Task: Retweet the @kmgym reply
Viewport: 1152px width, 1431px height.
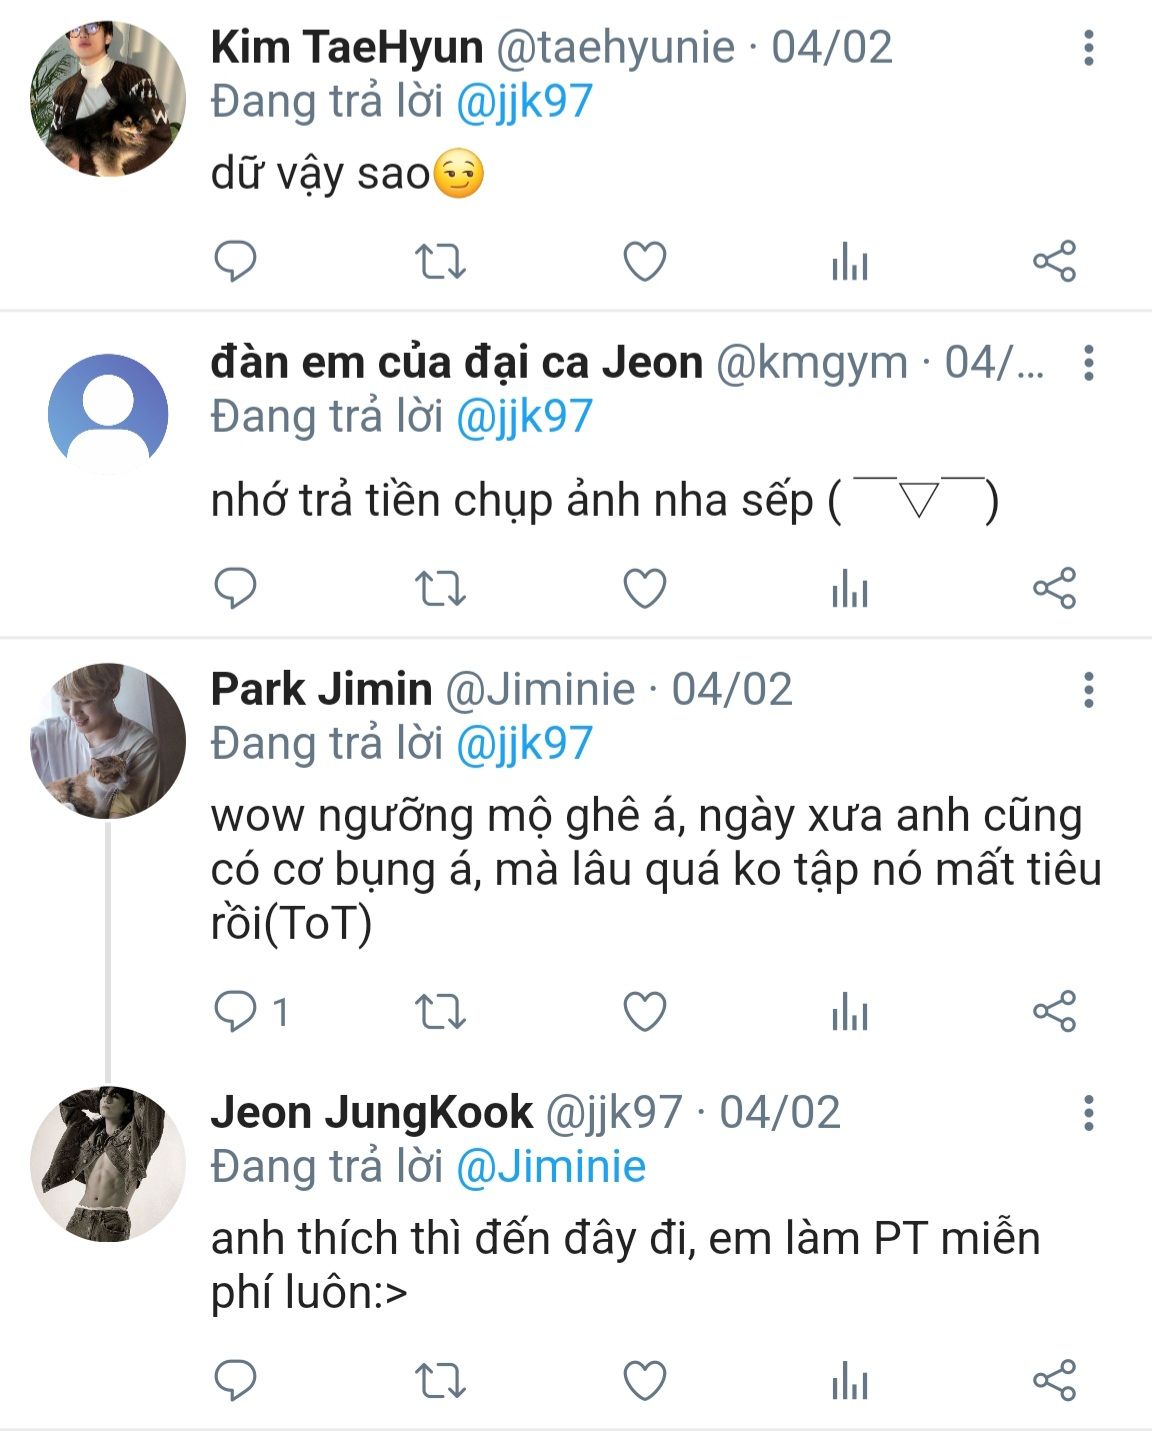Action: click(x=440, y=588)
